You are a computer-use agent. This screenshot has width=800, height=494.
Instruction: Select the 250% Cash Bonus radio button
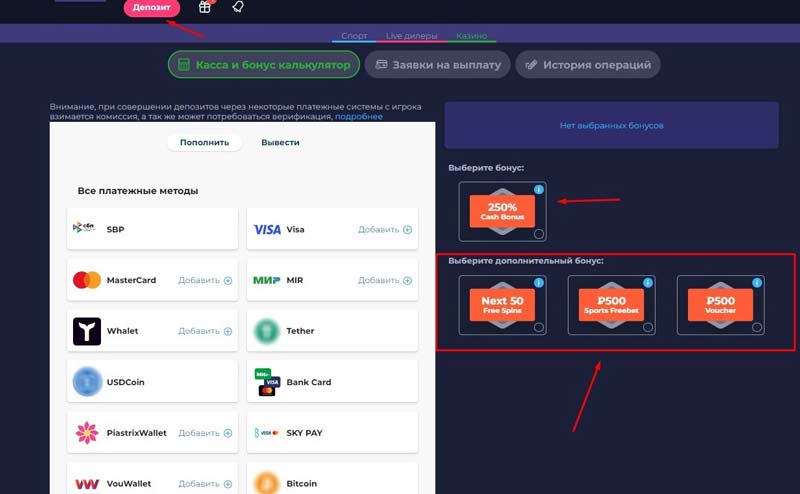pos(539,234)
